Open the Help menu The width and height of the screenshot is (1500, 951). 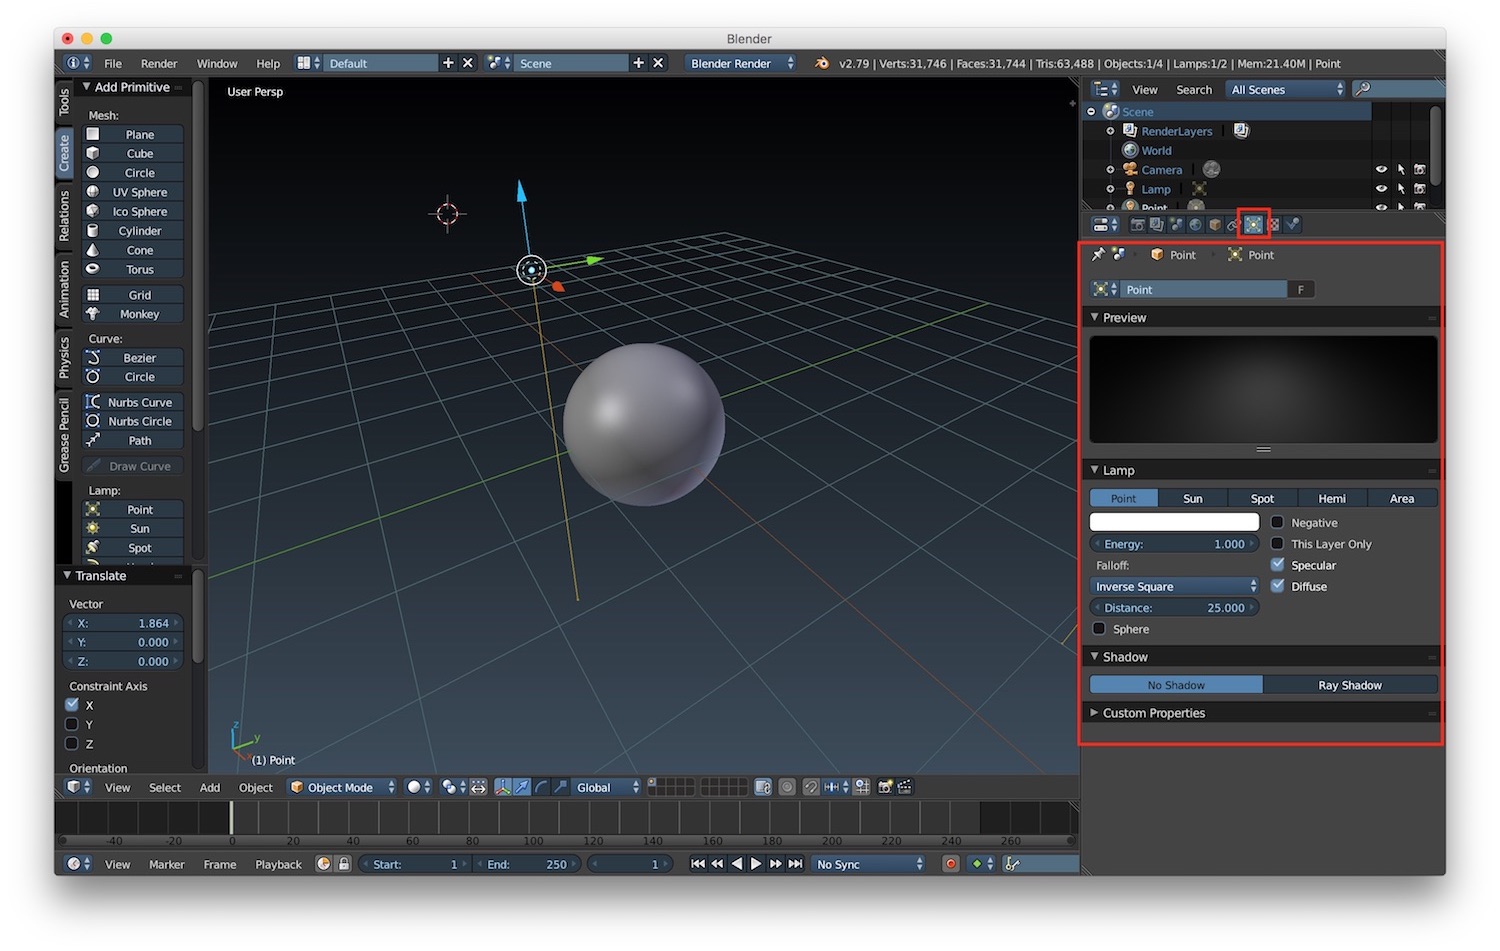[x=268, y=63]
